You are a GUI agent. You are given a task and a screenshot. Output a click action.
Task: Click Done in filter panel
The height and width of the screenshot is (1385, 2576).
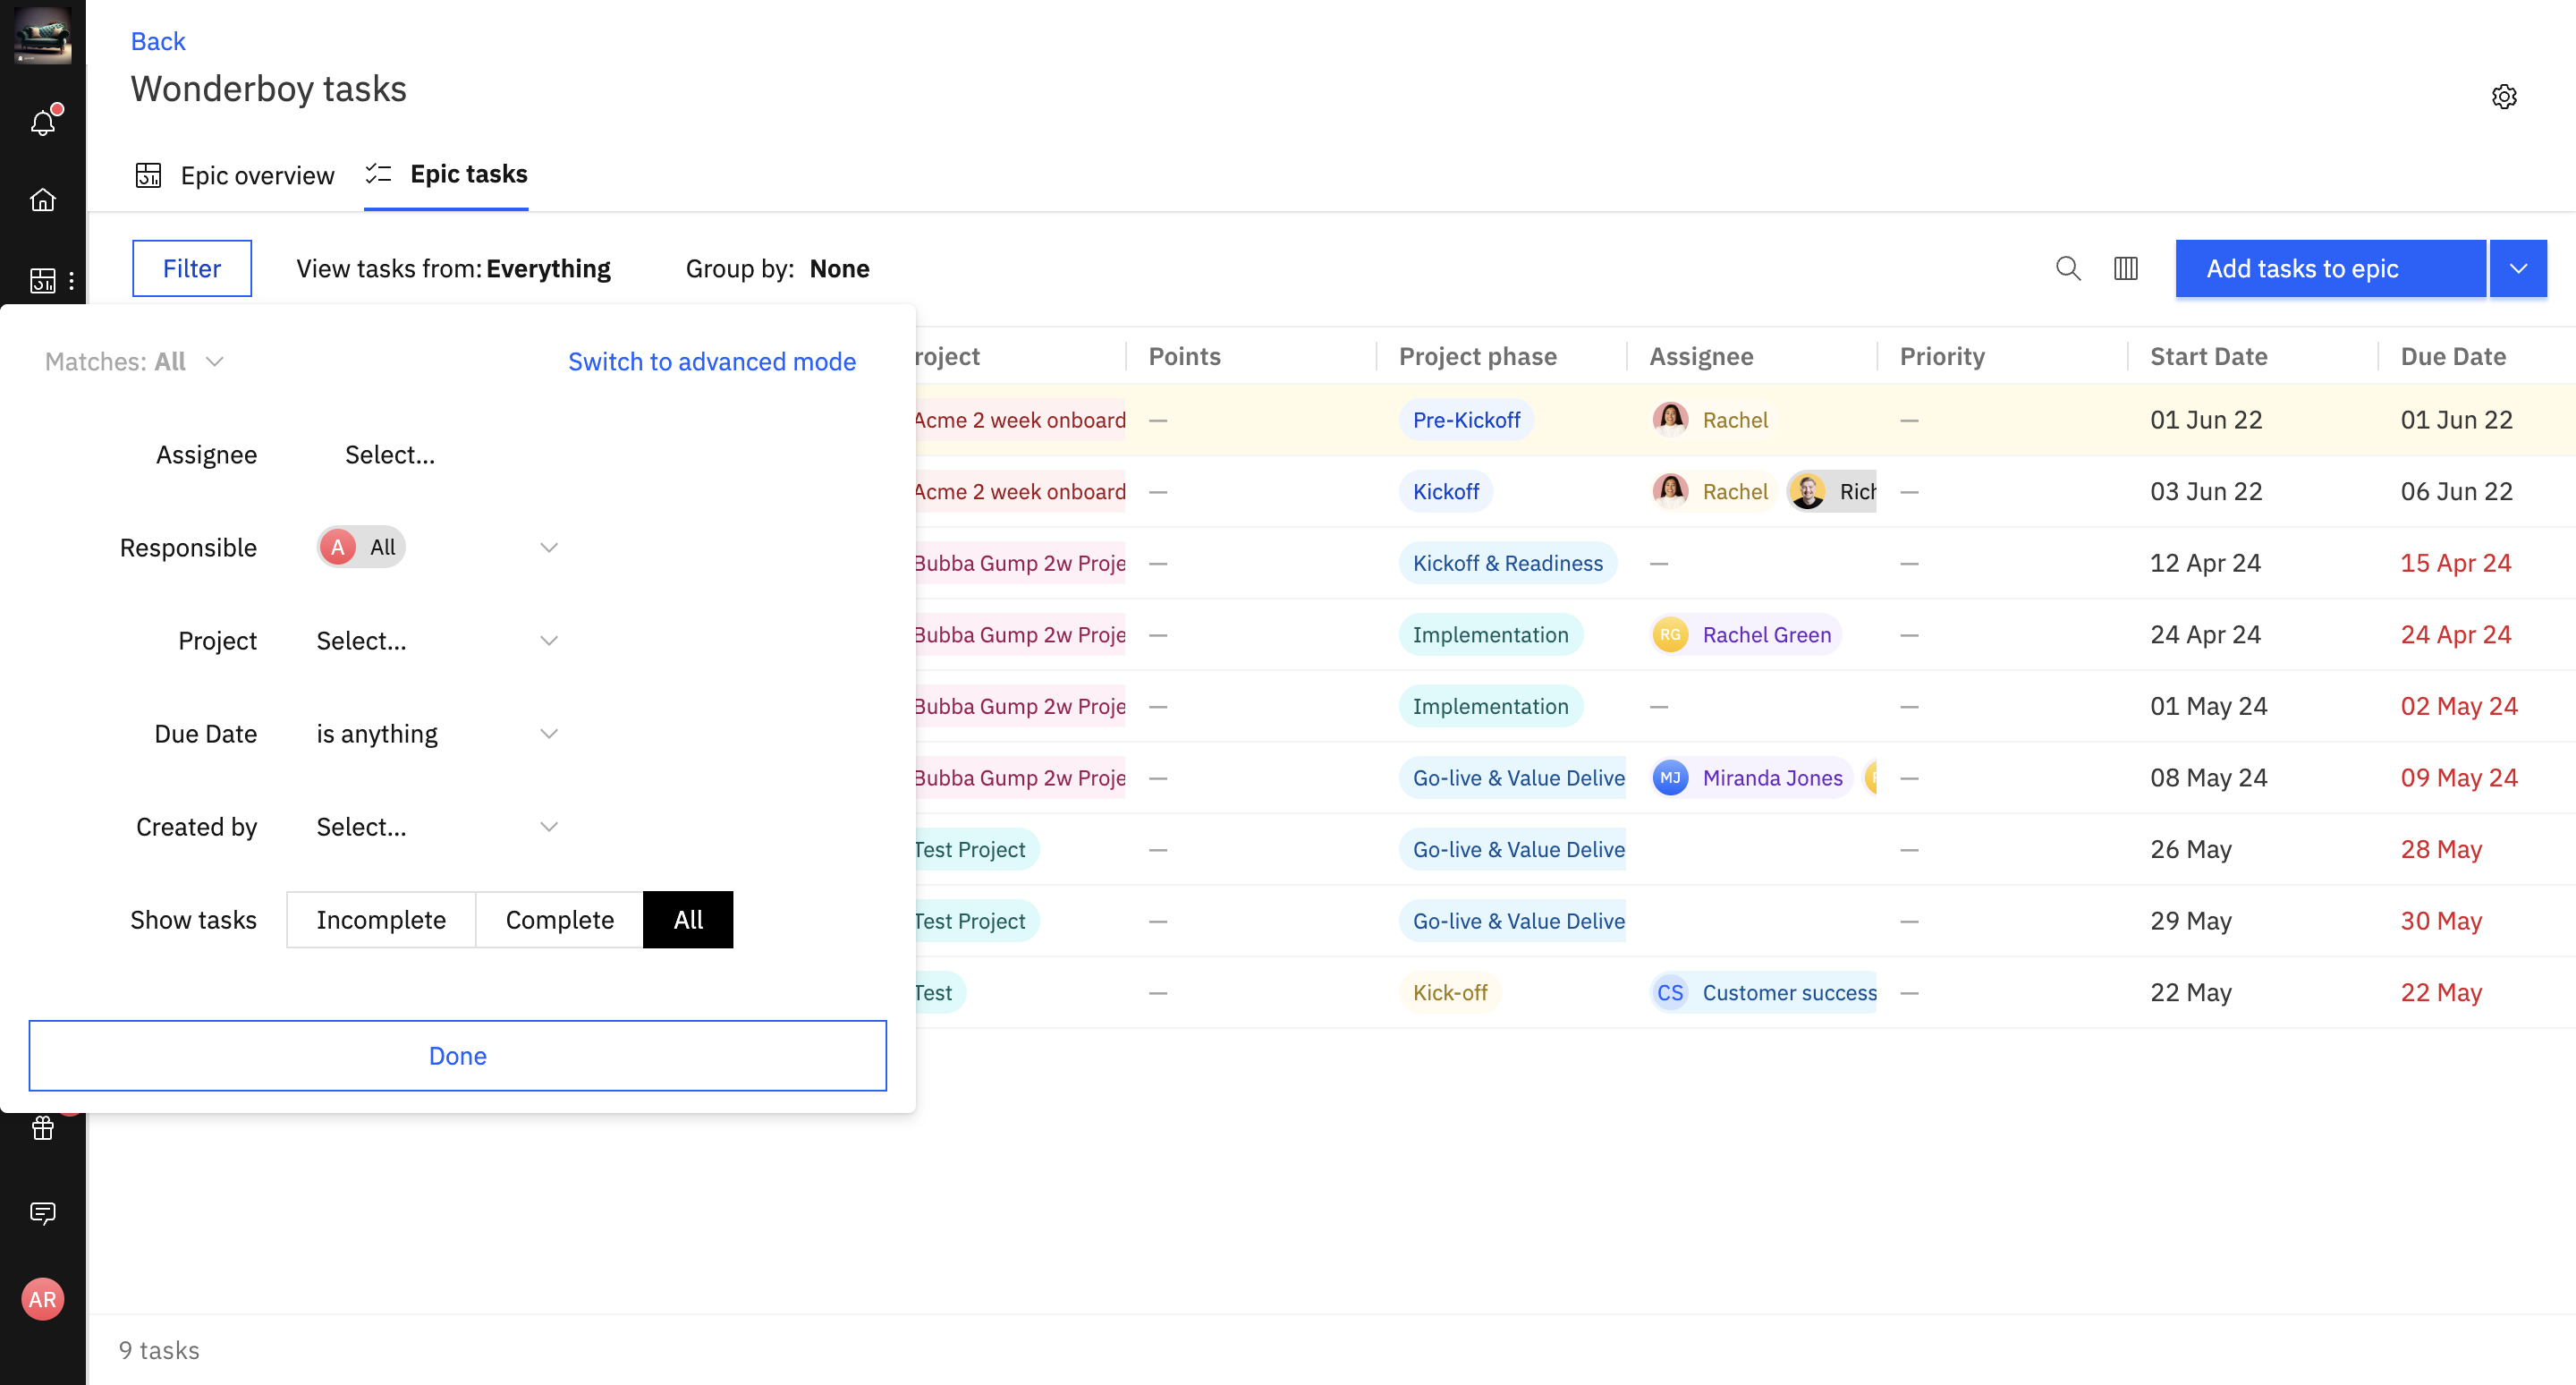click(x=457, y=1056)
